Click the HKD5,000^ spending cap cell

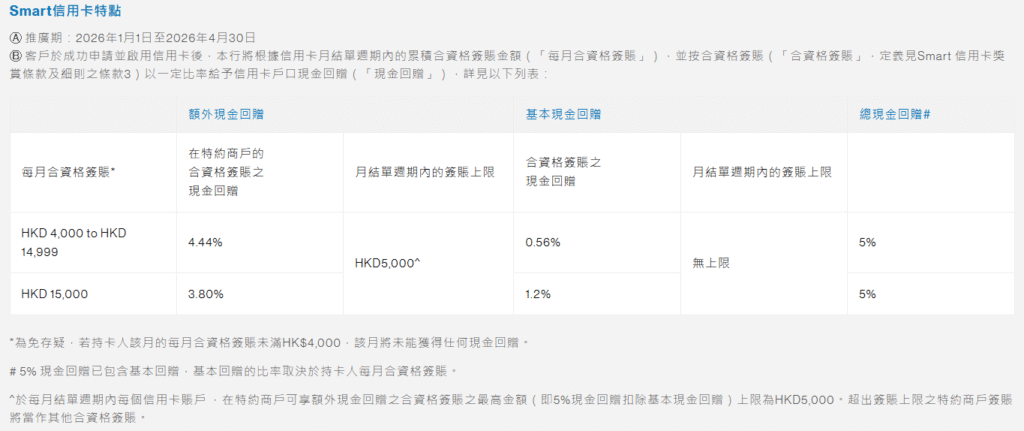coord(388,264)
